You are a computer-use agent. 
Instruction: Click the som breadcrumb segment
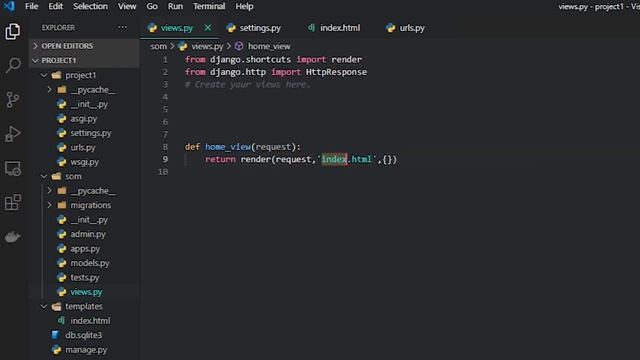[x=158, y=46]
